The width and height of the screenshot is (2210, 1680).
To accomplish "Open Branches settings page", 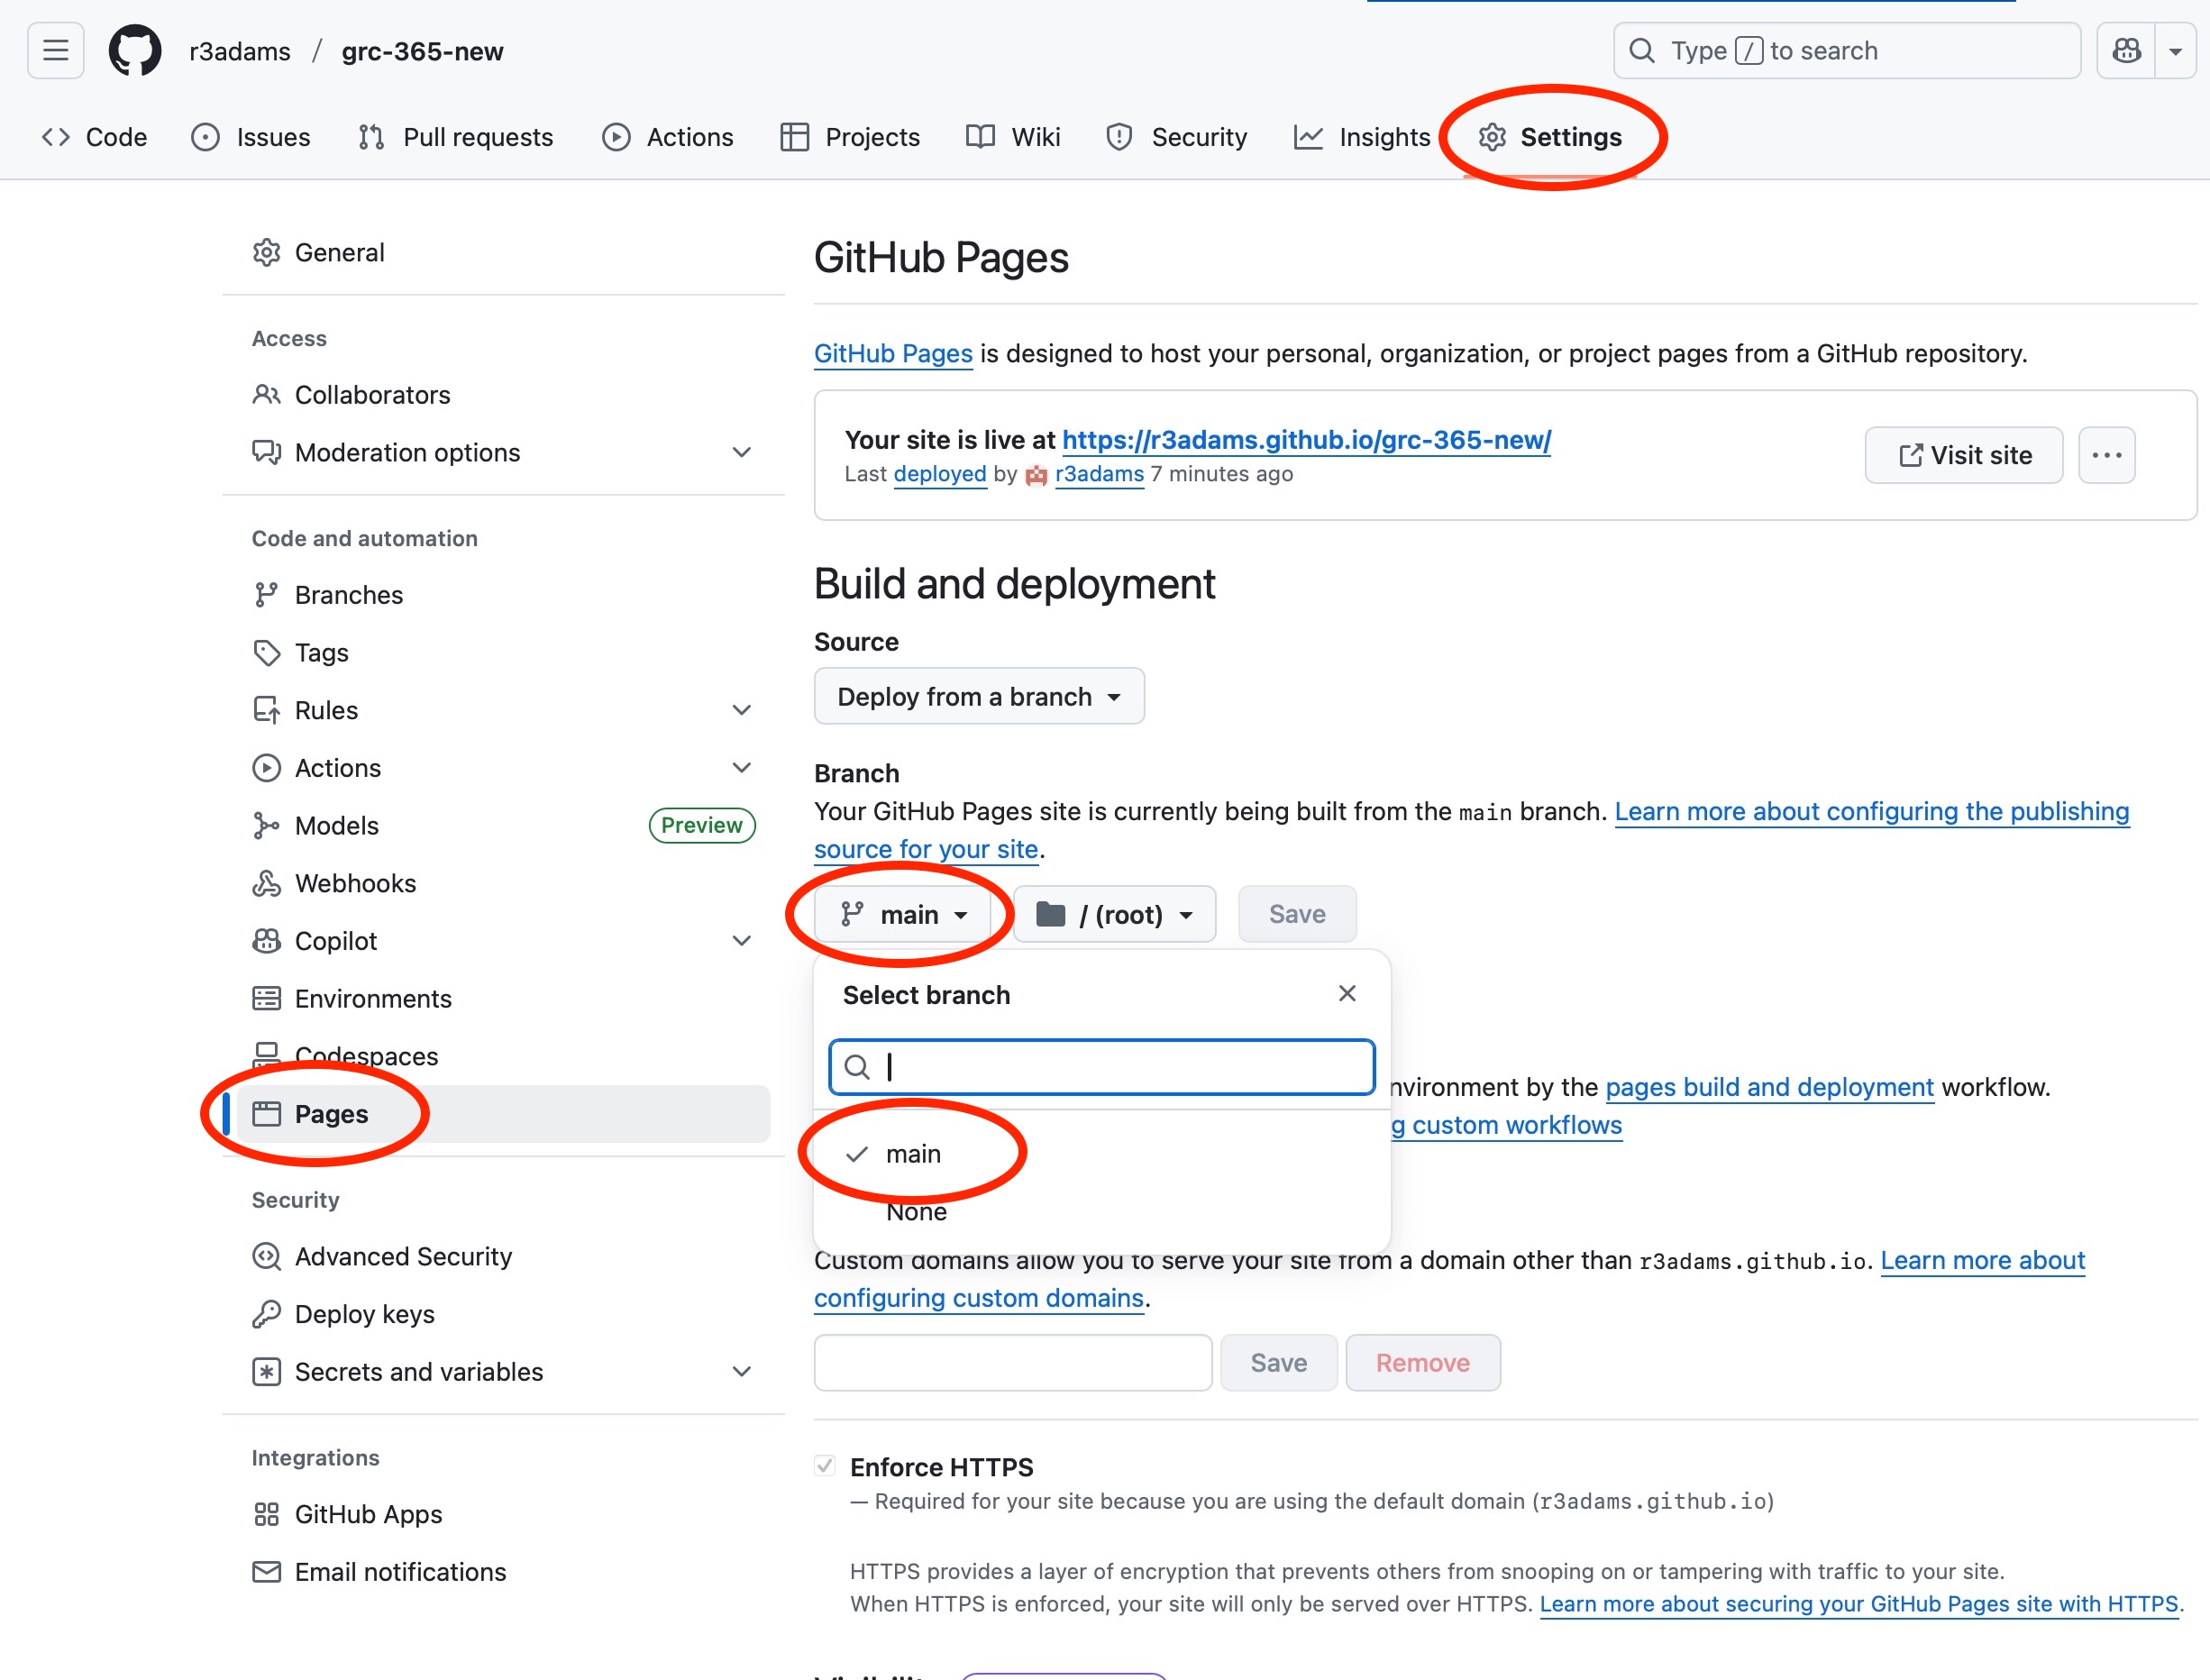I will point(503,595).
